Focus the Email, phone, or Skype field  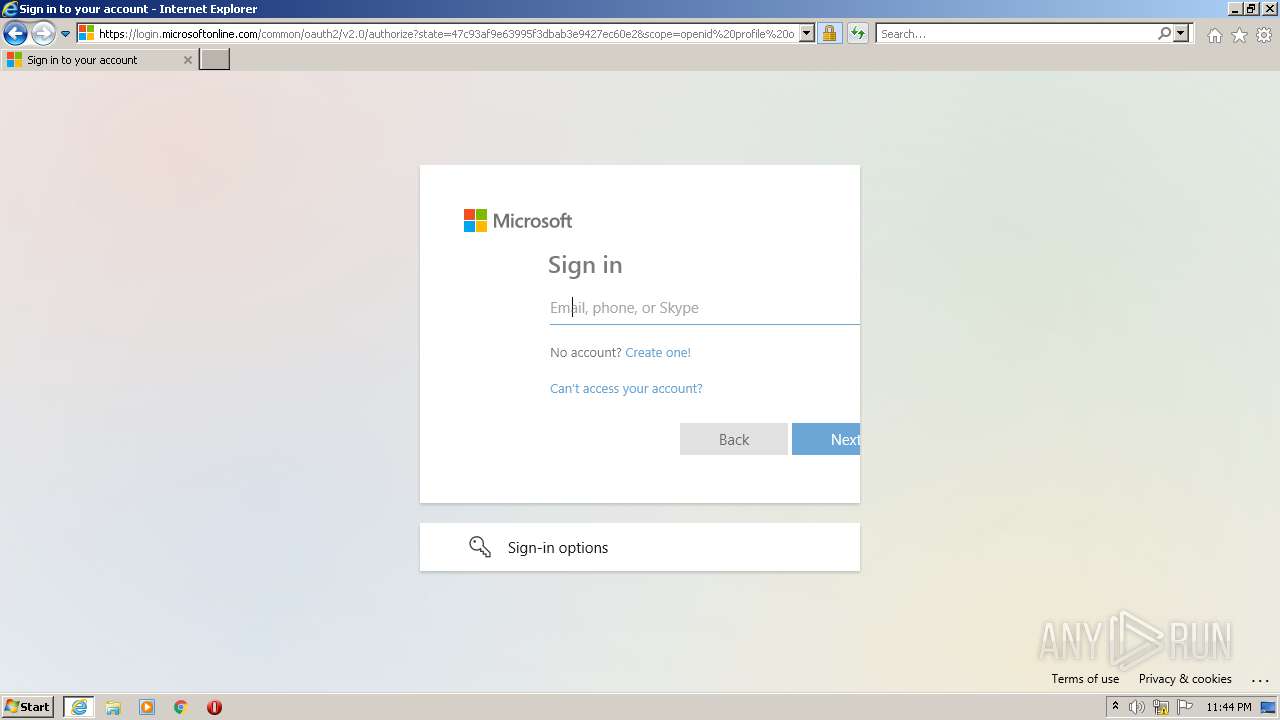click(x=704, y=308)
